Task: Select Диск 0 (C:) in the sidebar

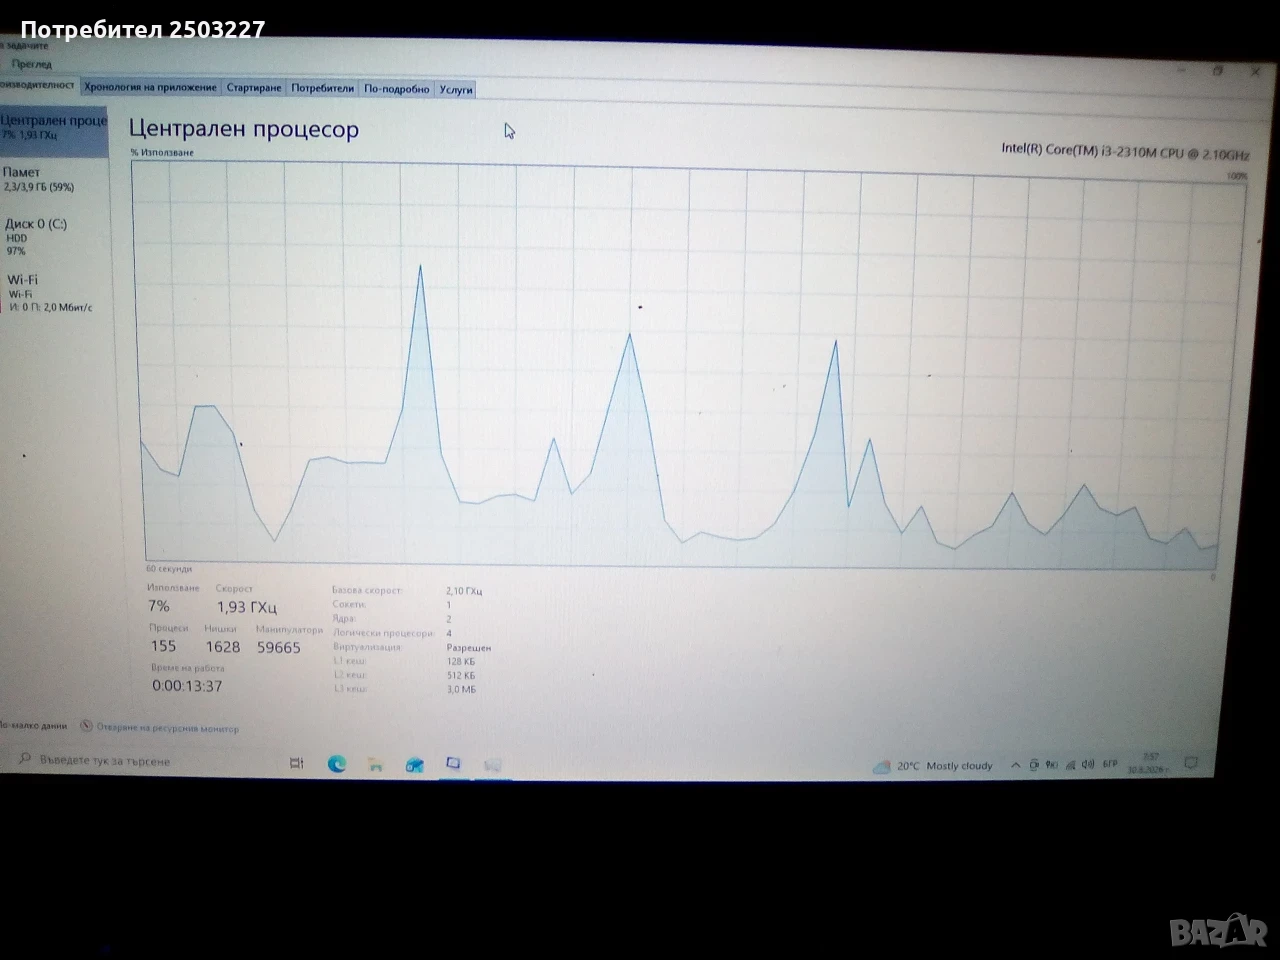Action: (53, 237)
